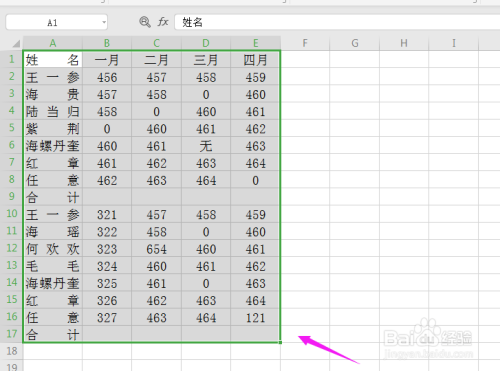Select the name cell 王一参 in row 2

click(53, 77)
